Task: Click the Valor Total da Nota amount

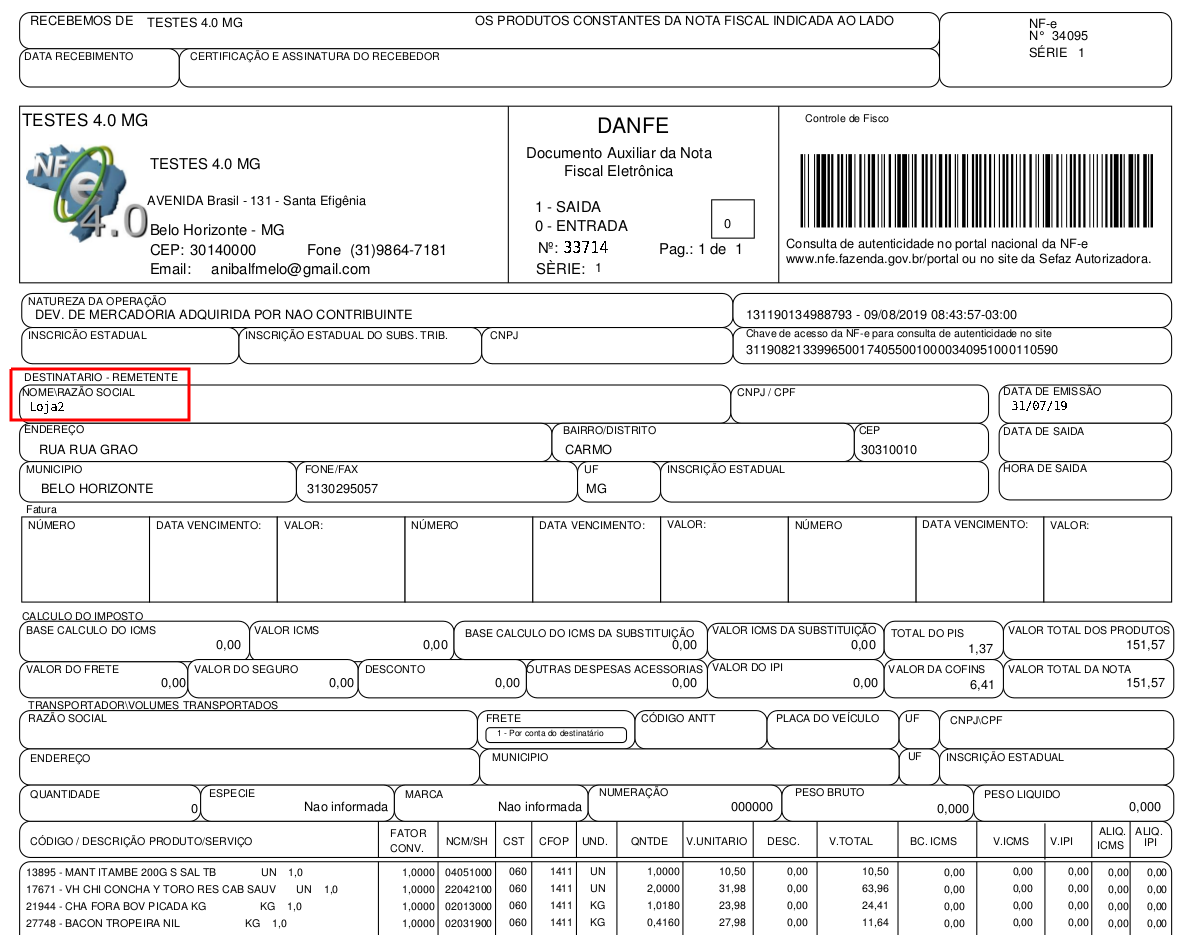Action: (x=1145, y=683)
